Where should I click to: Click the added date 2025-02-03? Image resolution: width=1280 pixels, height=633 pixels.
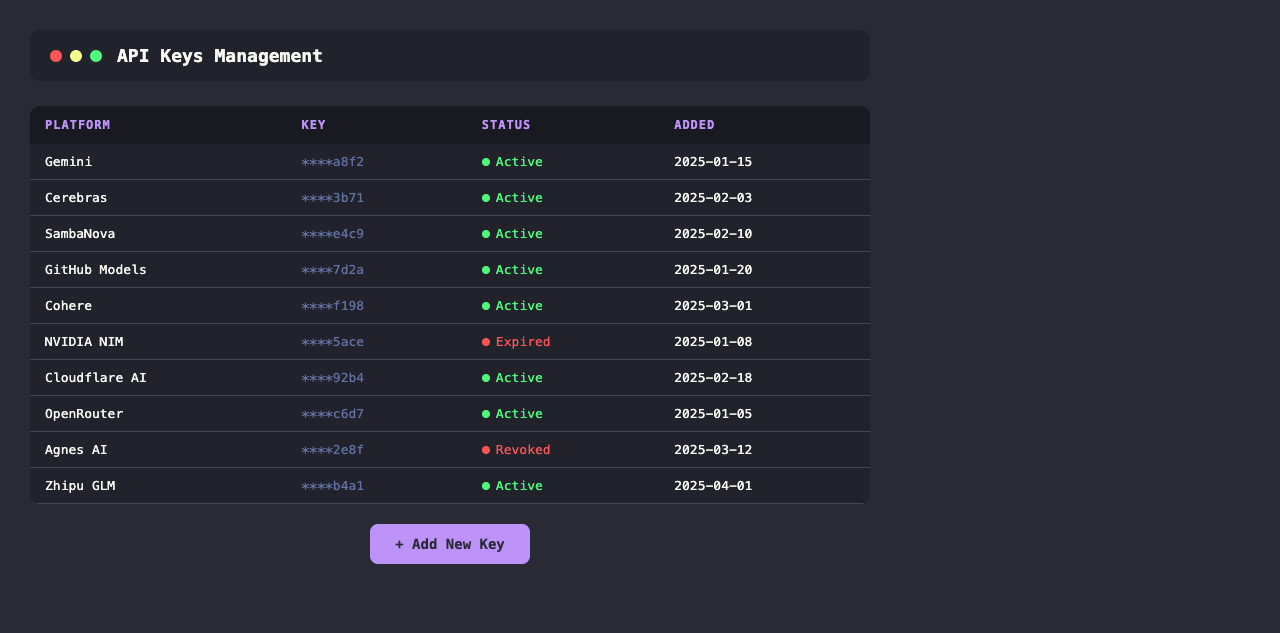tap(713, 198)
